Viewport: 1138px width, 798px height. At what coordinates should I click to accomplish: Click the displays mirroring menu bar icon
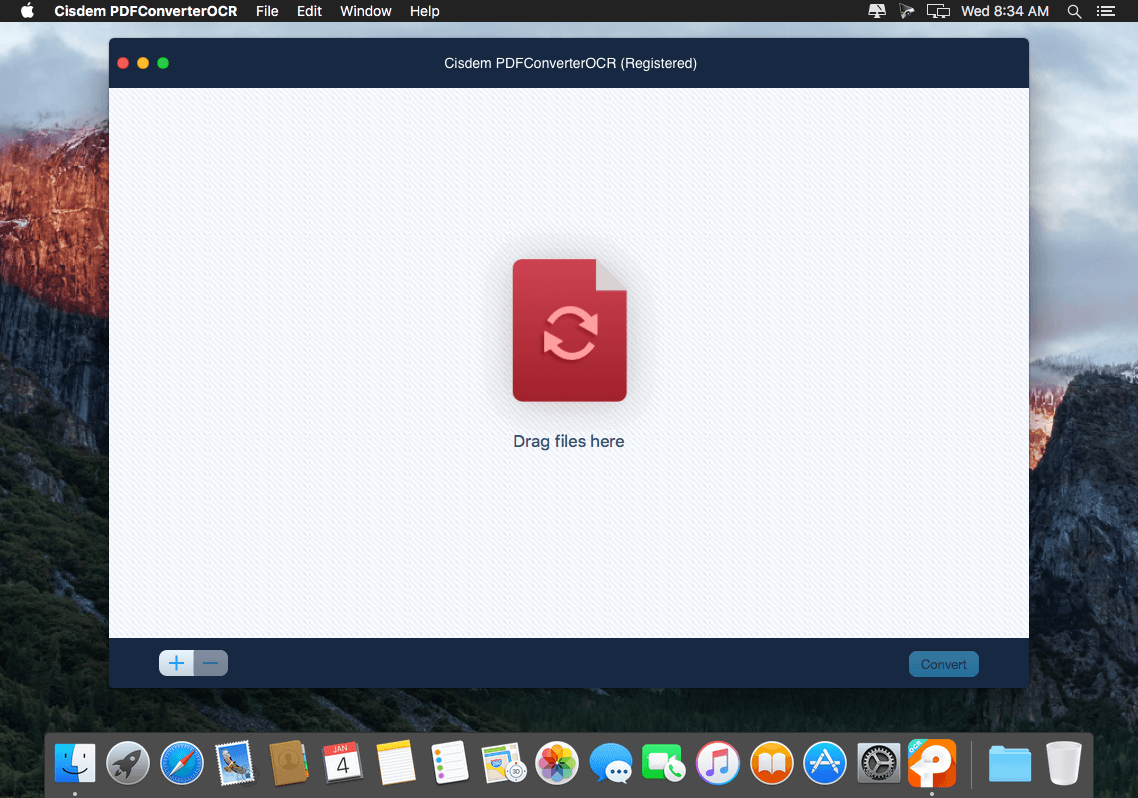click(938, 11)
